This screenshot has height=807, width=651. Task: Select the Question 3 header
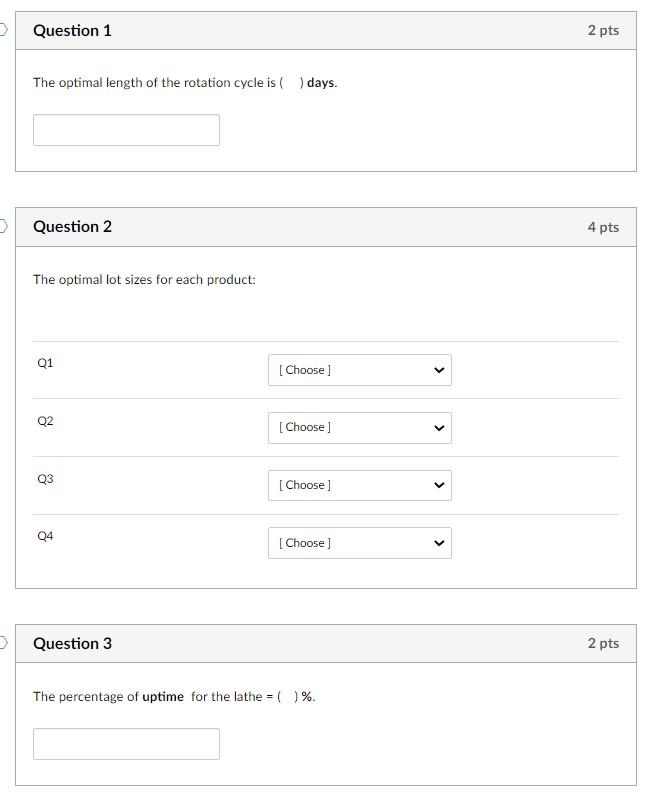click(x=71, y=643)
